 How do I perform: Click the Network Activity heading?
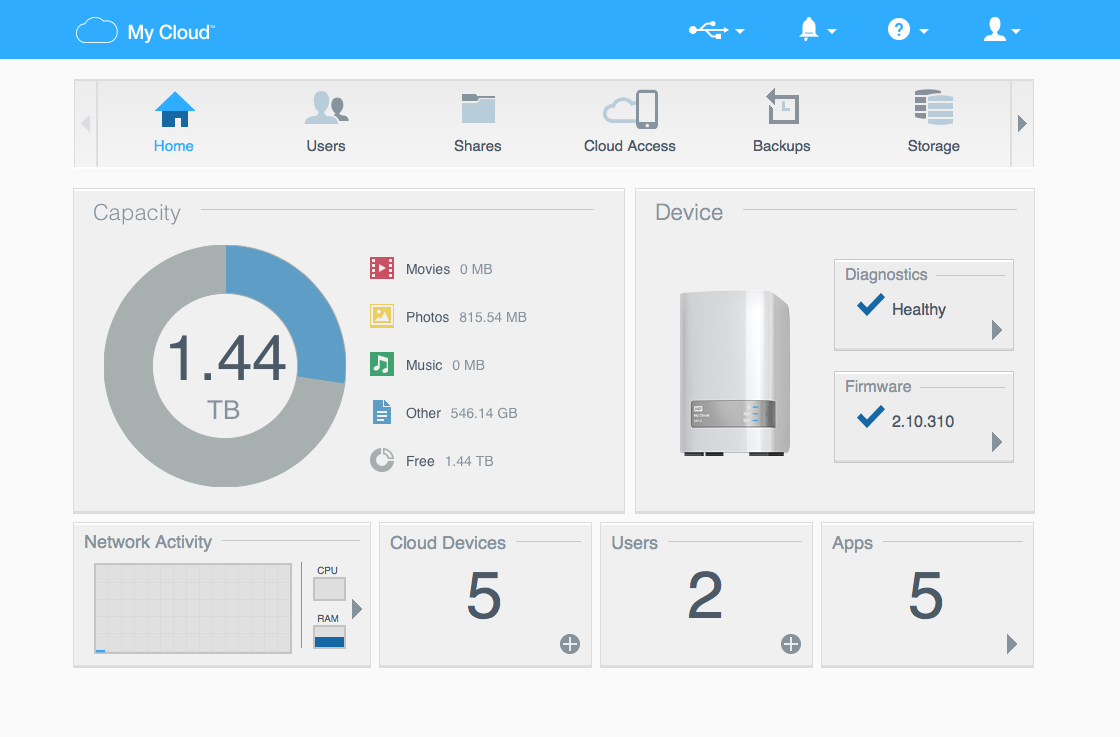click(148, 542)
